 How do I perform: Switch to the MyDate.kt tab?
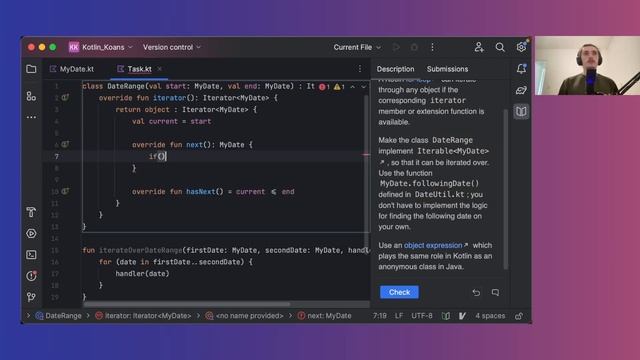71,69
